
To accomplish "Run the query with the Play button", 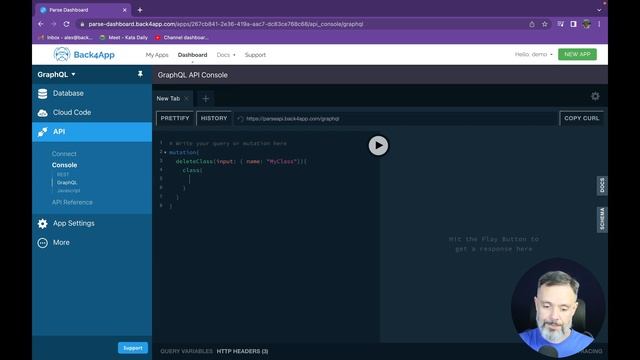I will tap(378, 146).
